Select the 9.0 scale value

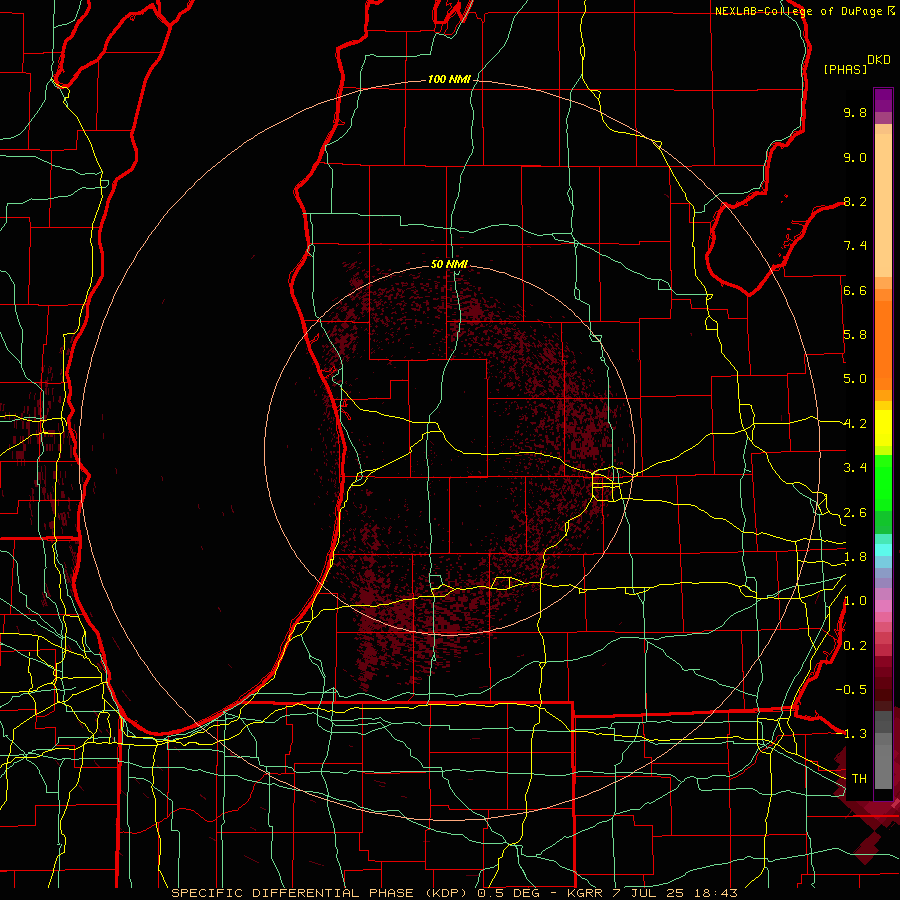tap(855, 157)
